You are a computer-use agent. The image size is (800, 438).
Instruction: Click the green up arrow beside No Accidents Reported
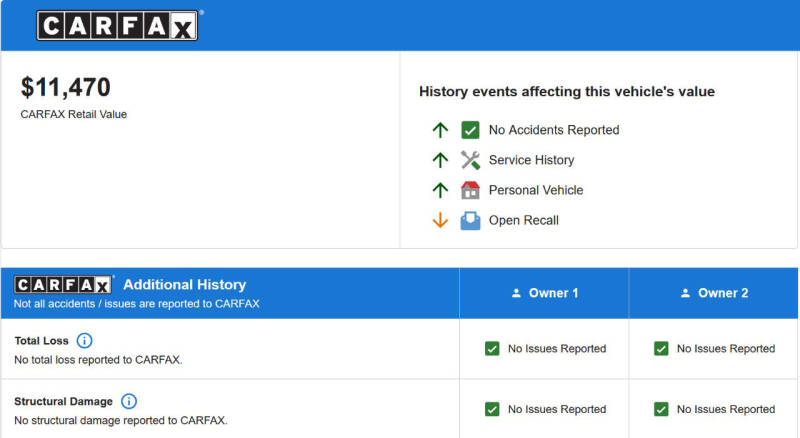point(440,130)
